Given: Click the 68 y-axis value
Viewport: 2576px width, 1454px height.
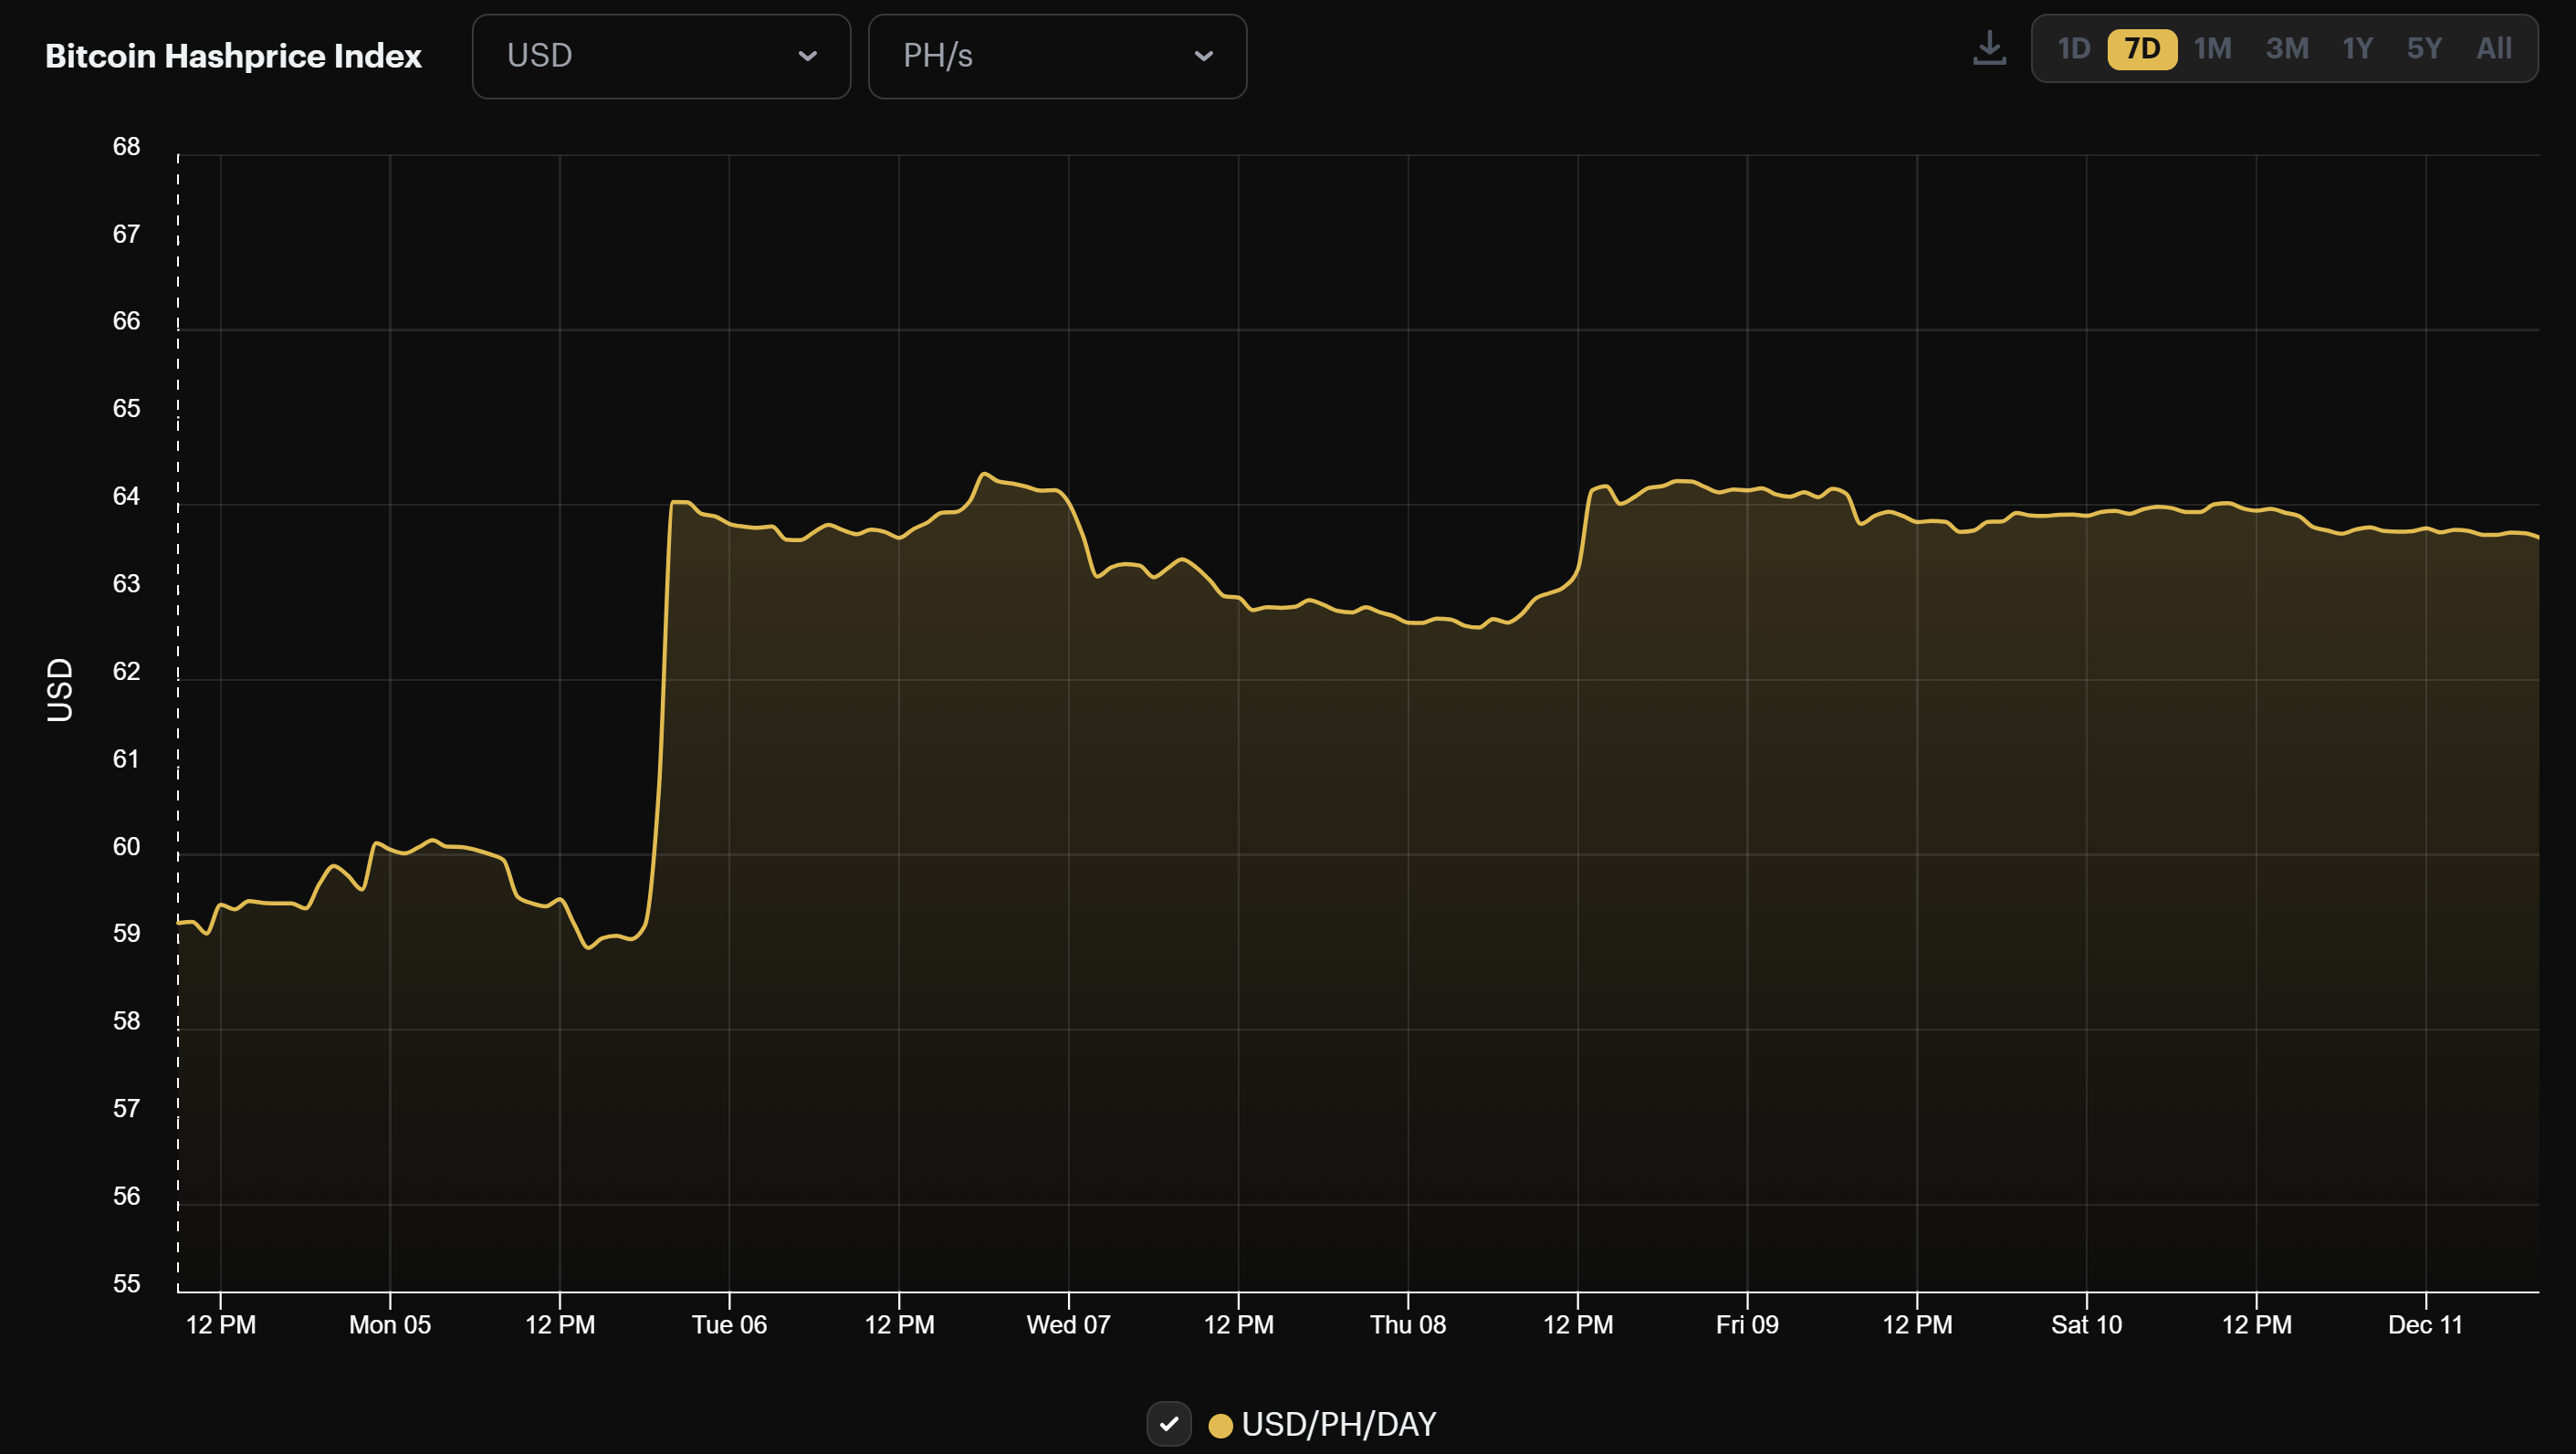Looking at the screenshot, I should click(x=126, y=146).
